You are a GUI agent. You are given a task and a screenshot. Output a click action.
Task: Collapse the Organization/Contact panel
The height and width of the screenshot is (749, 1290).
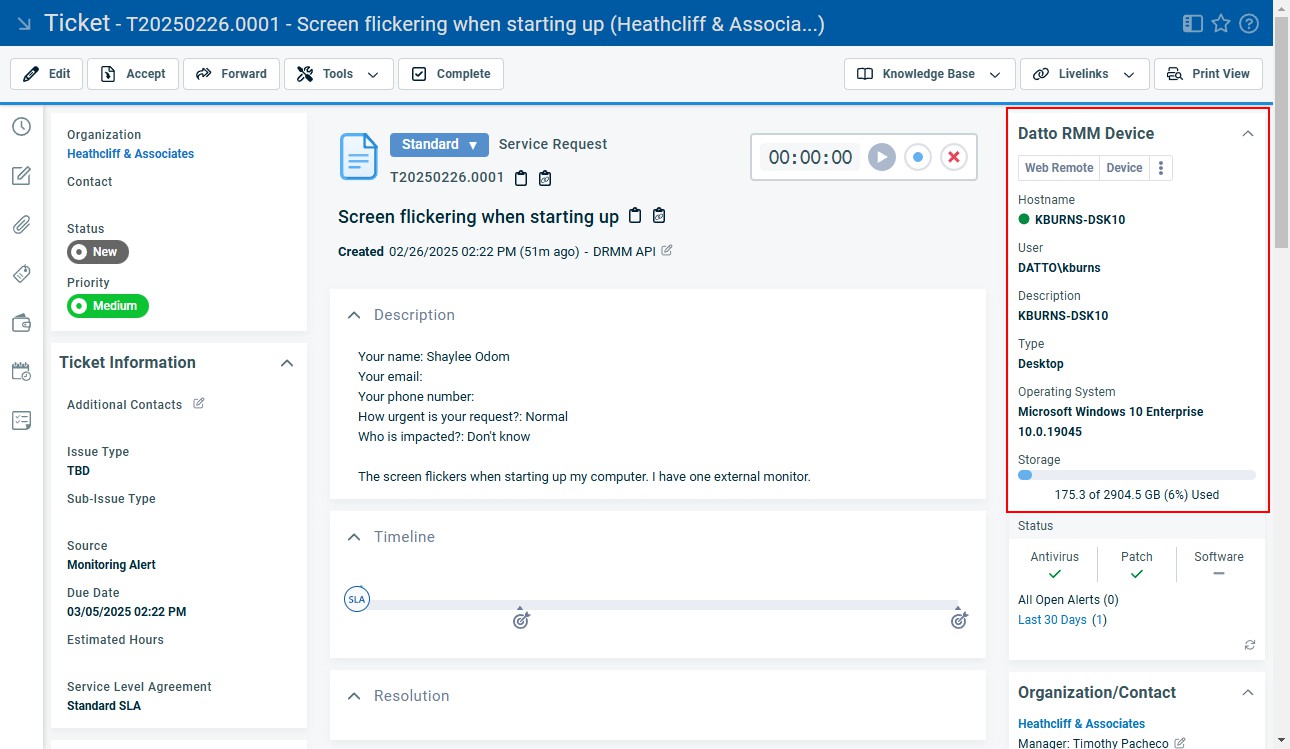1247,692
